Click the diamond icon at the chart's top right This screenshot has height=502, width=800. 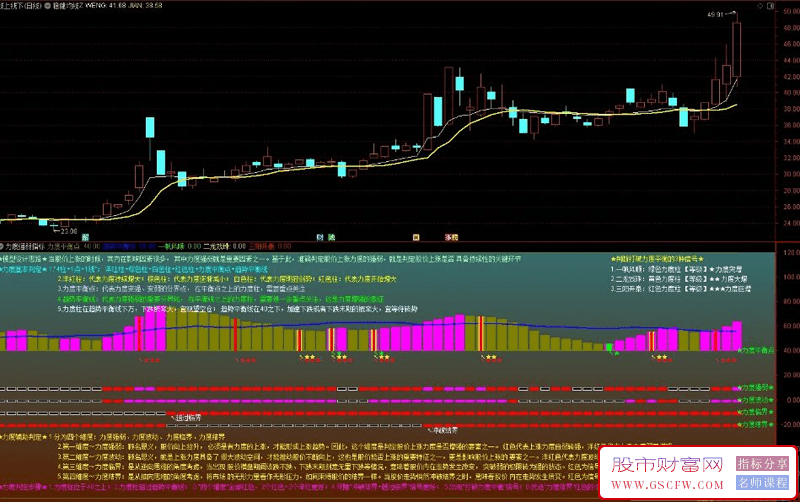click(761, 6)
